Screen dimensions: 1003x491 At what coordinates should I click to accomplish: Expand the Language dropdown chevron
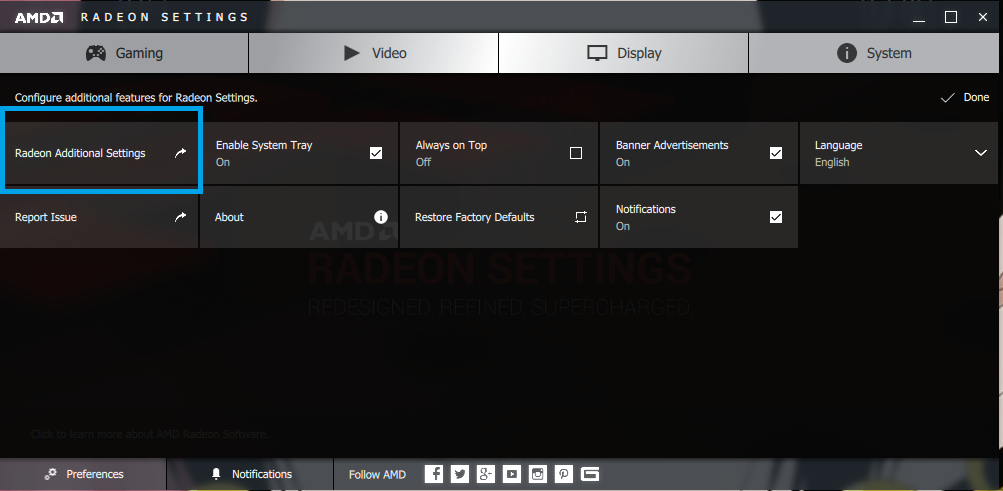point(981,153)
